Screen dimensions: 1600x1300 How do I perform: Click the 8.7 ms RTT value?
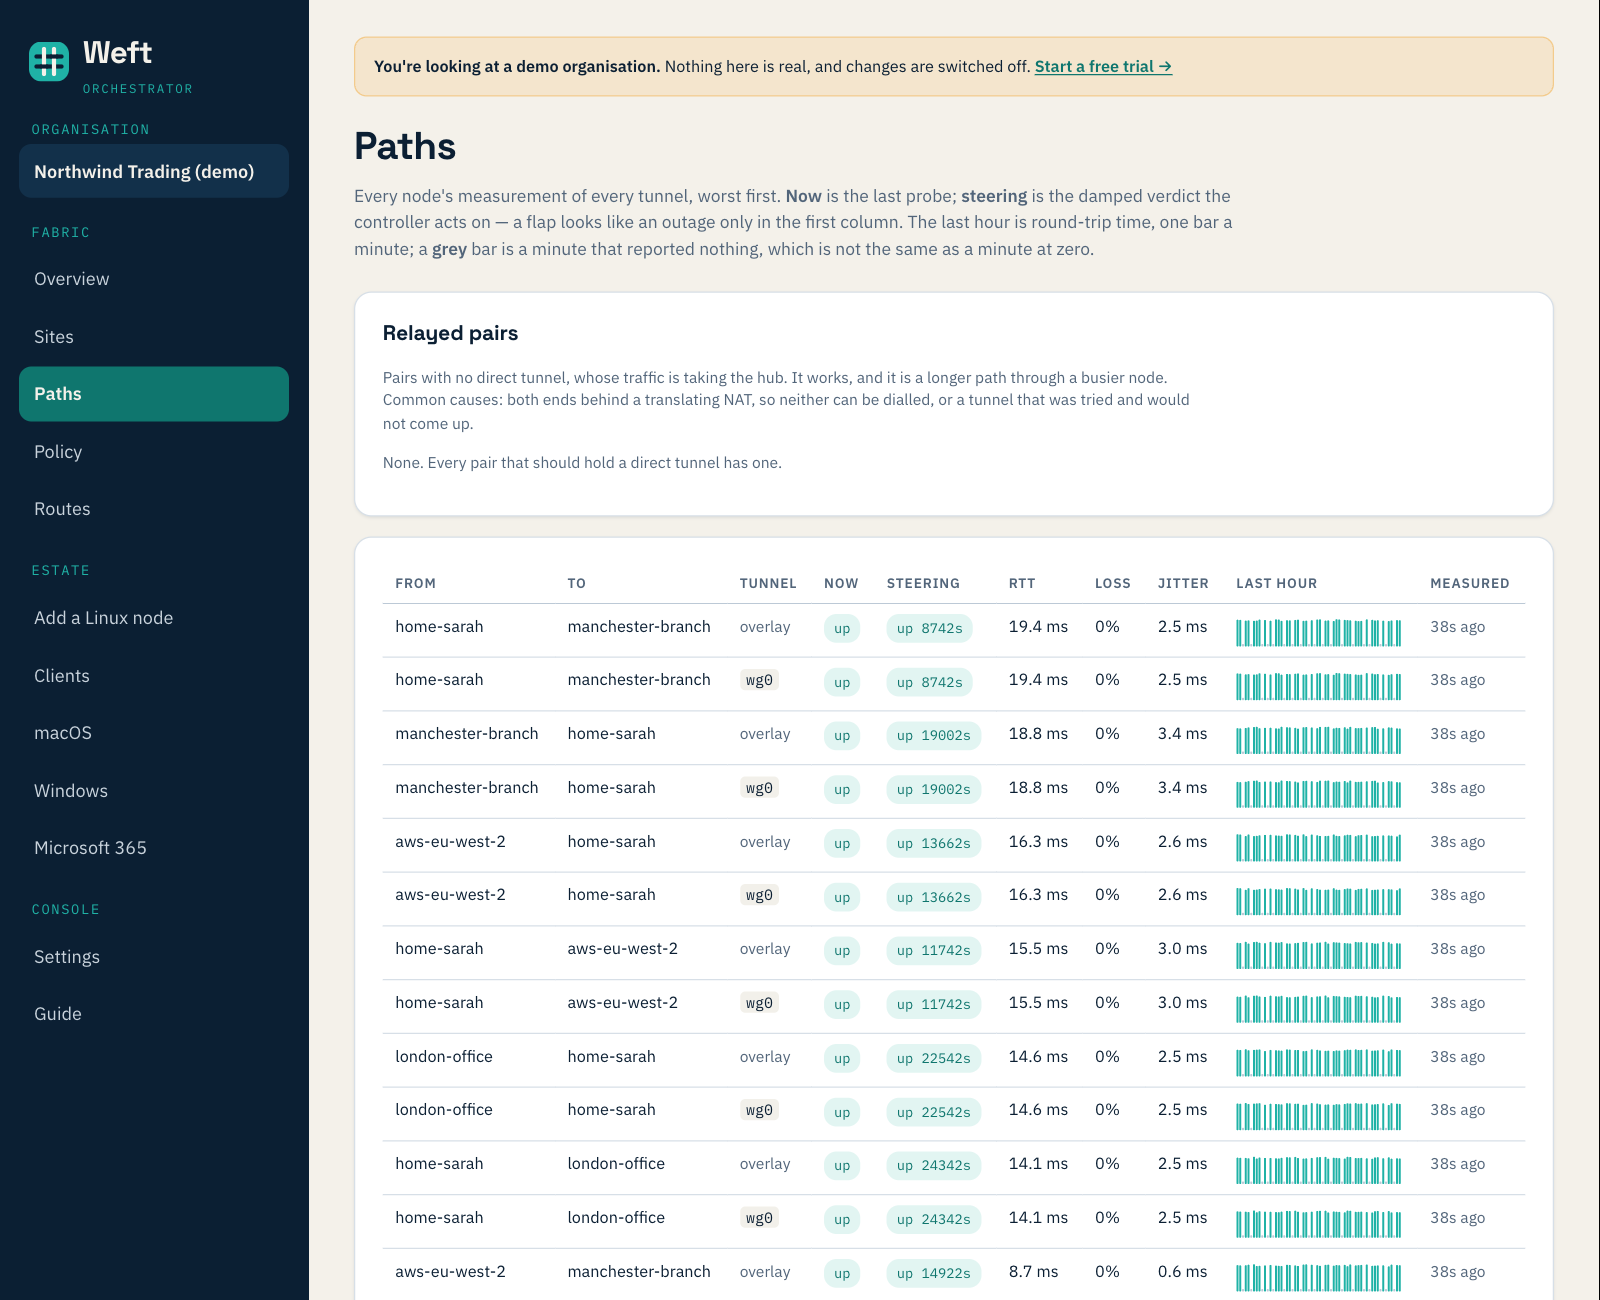[1033, 1272]
